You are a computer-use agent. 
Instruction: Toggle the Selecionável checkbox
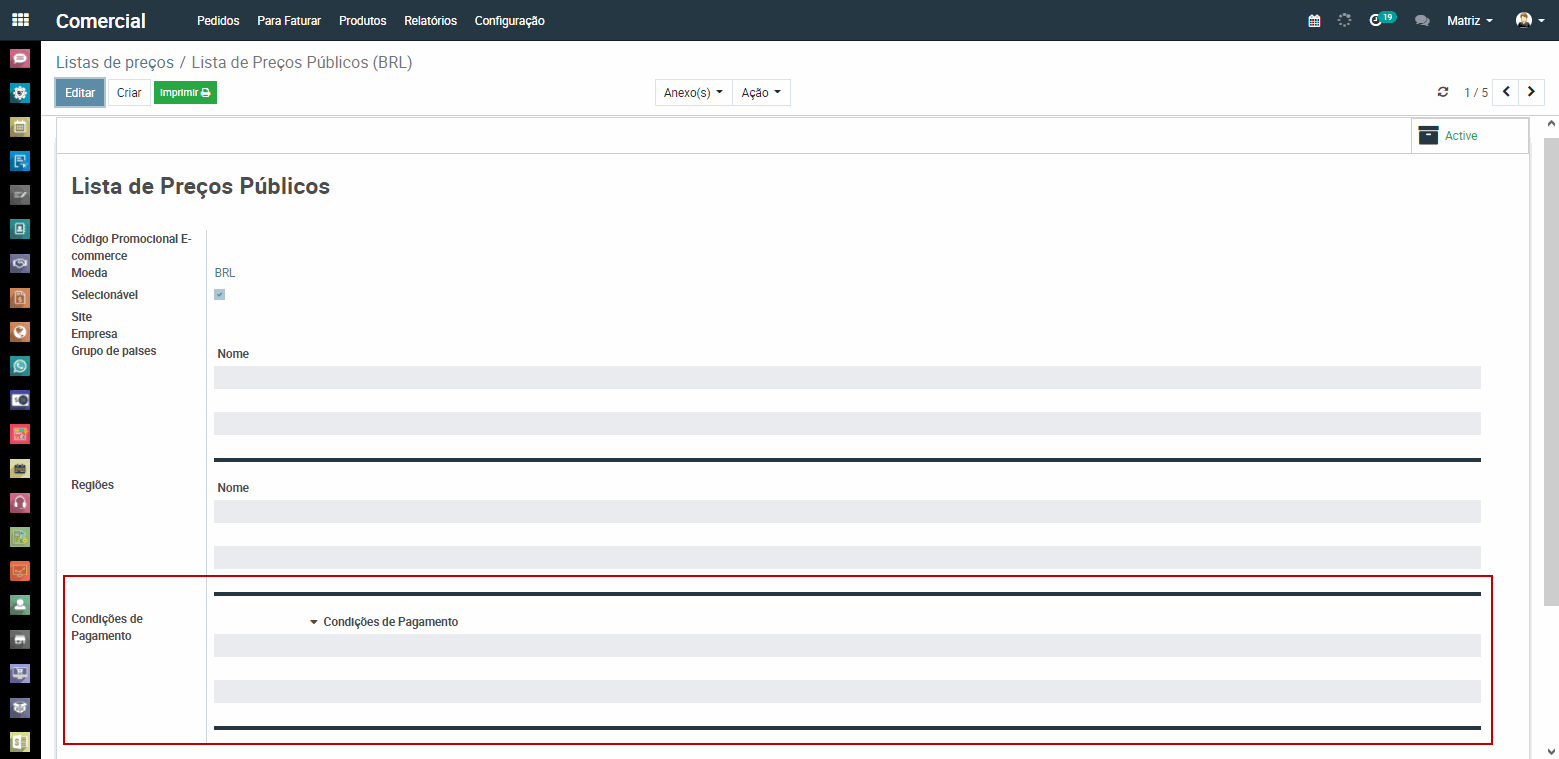tap(220, 295)
